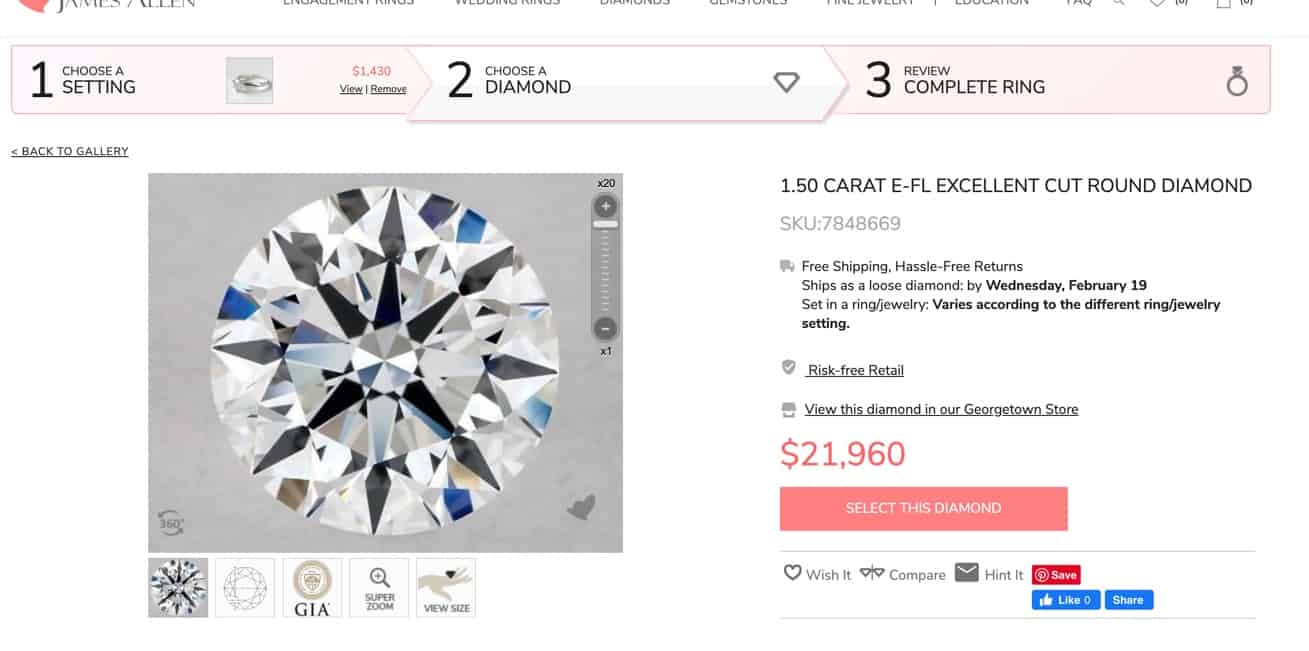Open the Gemstones menu
Screen dimensions: 1309x651
click(x=747, y=3)
